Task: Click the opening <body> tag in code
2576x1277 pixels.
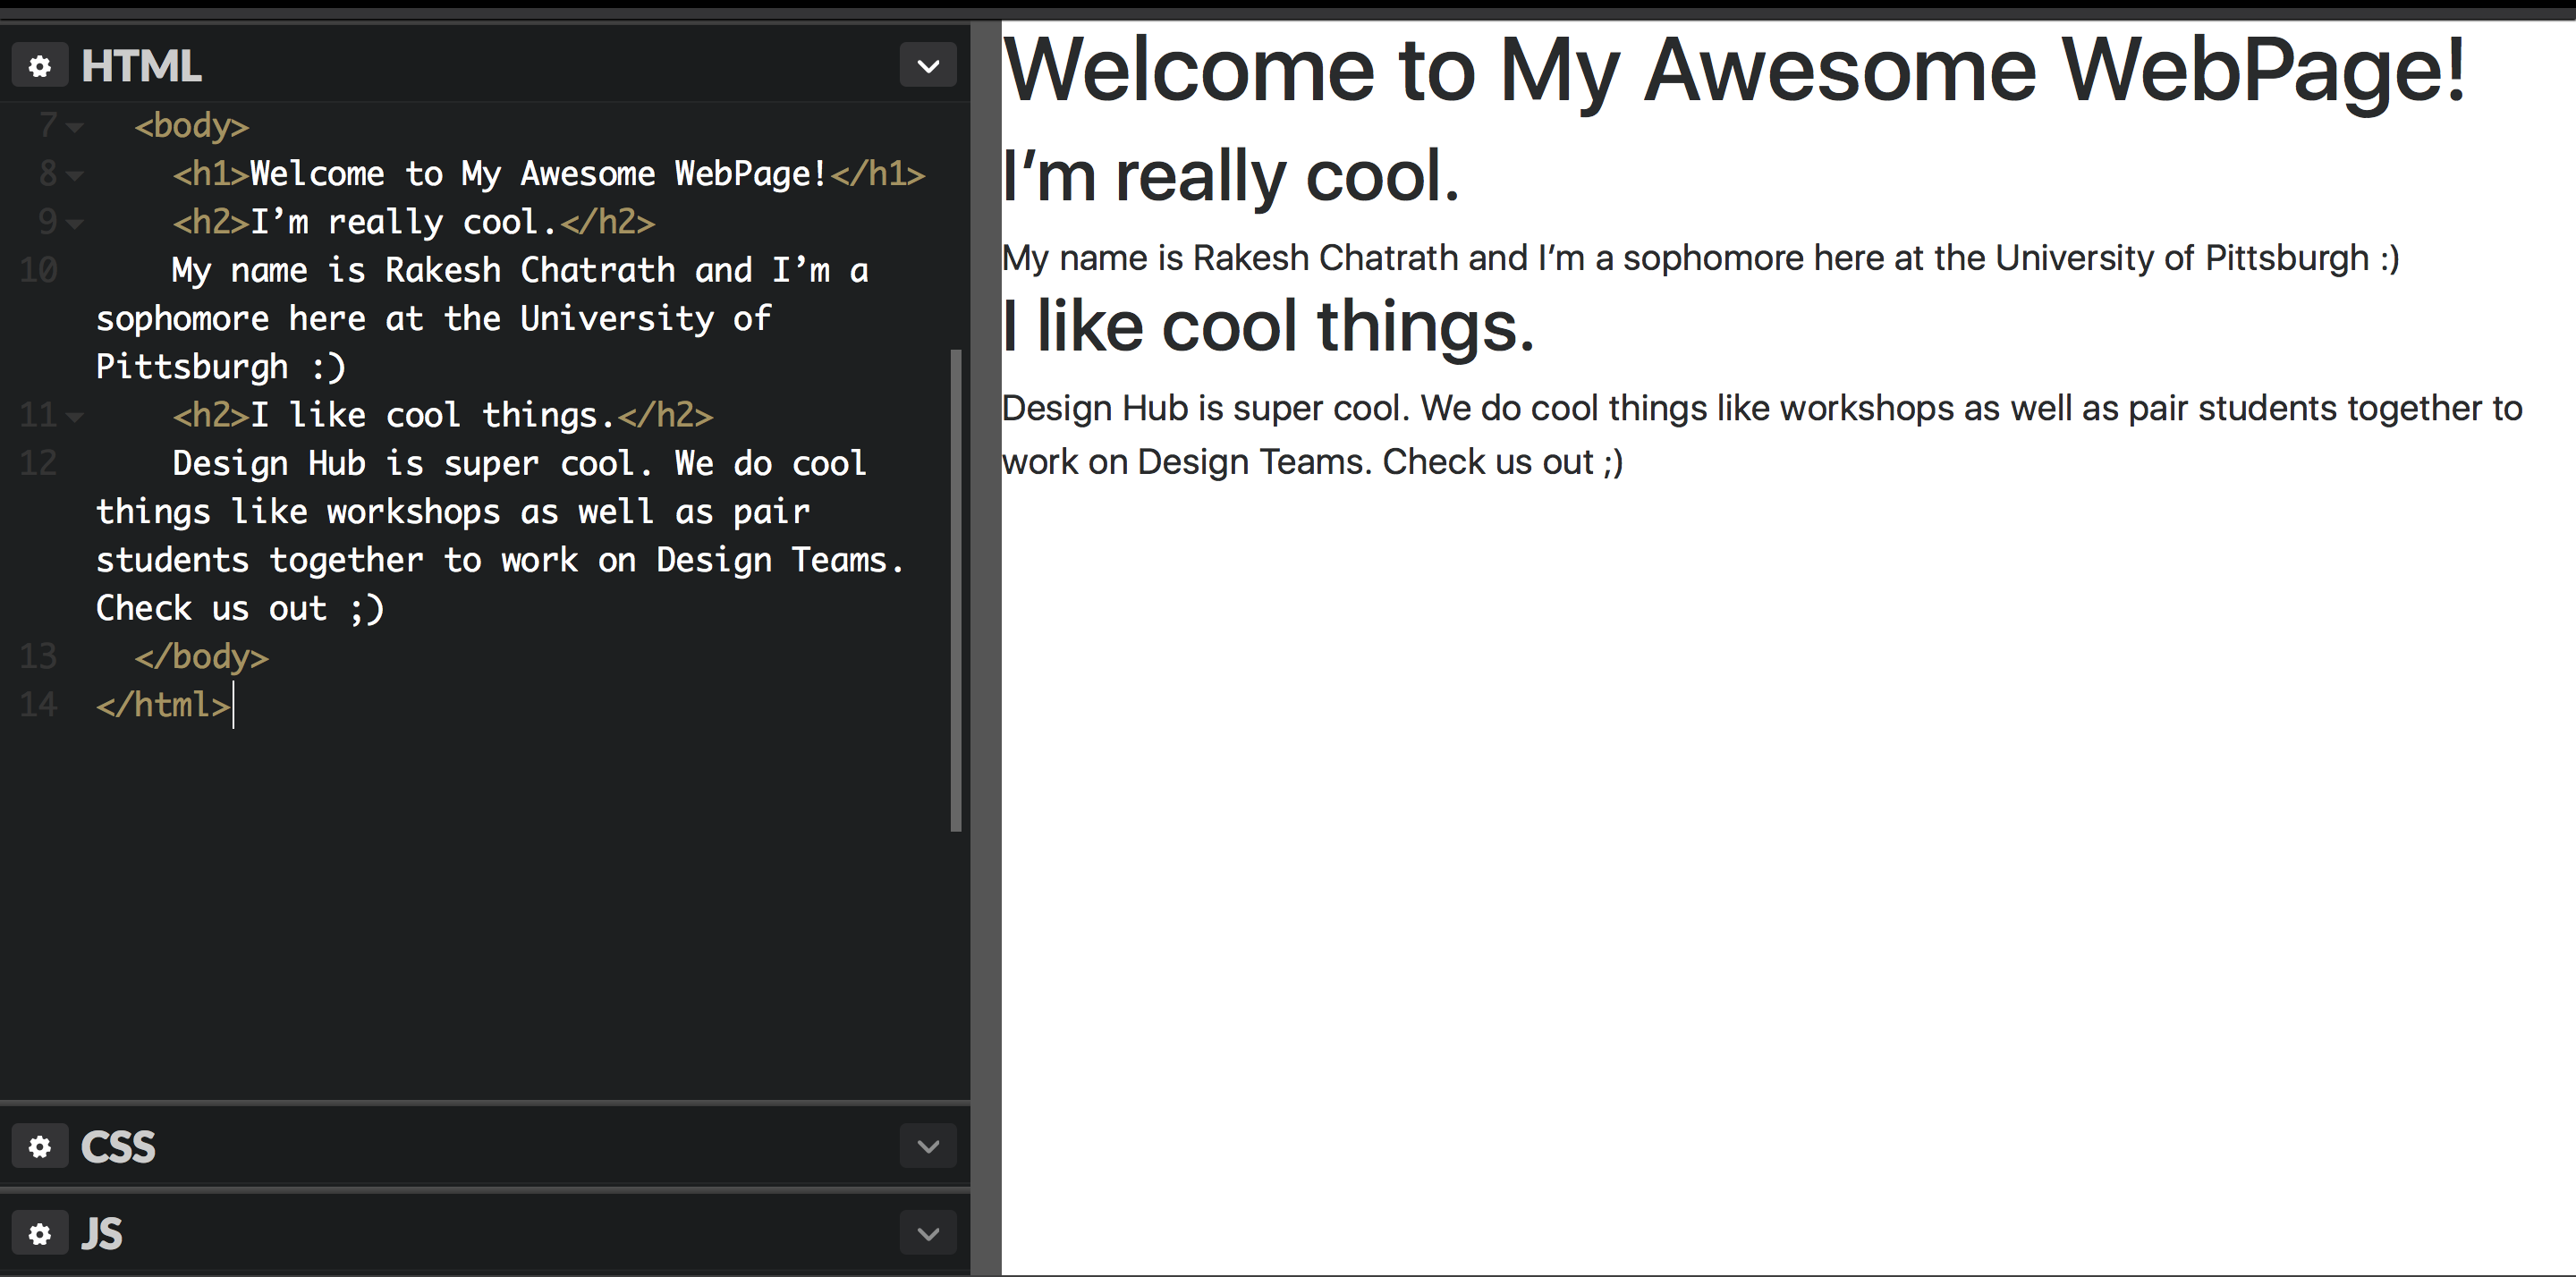Action: [x=191, y=126]
